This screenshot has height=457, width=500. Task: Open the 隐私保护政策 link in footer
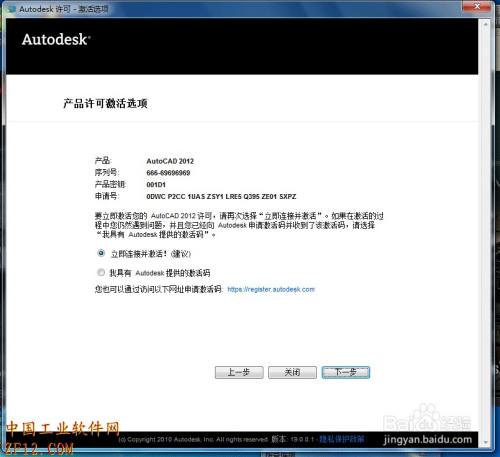tap(342, 439)
